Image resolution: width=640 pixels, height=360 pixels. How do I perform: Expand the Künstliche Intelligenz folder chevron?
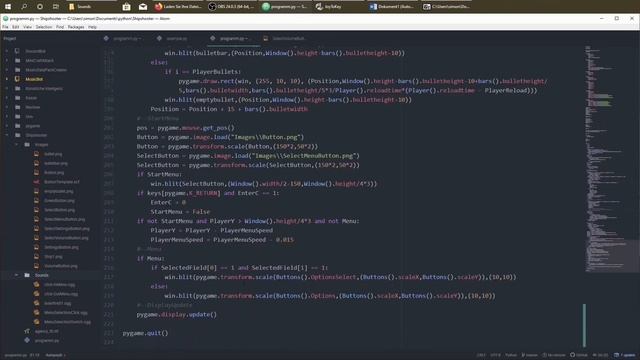(7, 89)
